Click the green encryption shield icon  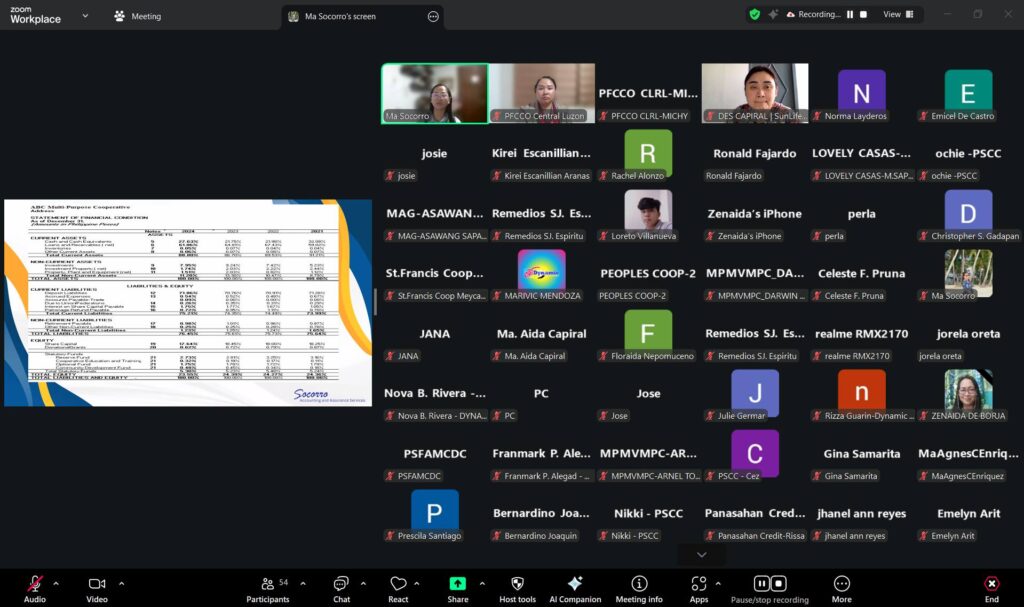755,15
